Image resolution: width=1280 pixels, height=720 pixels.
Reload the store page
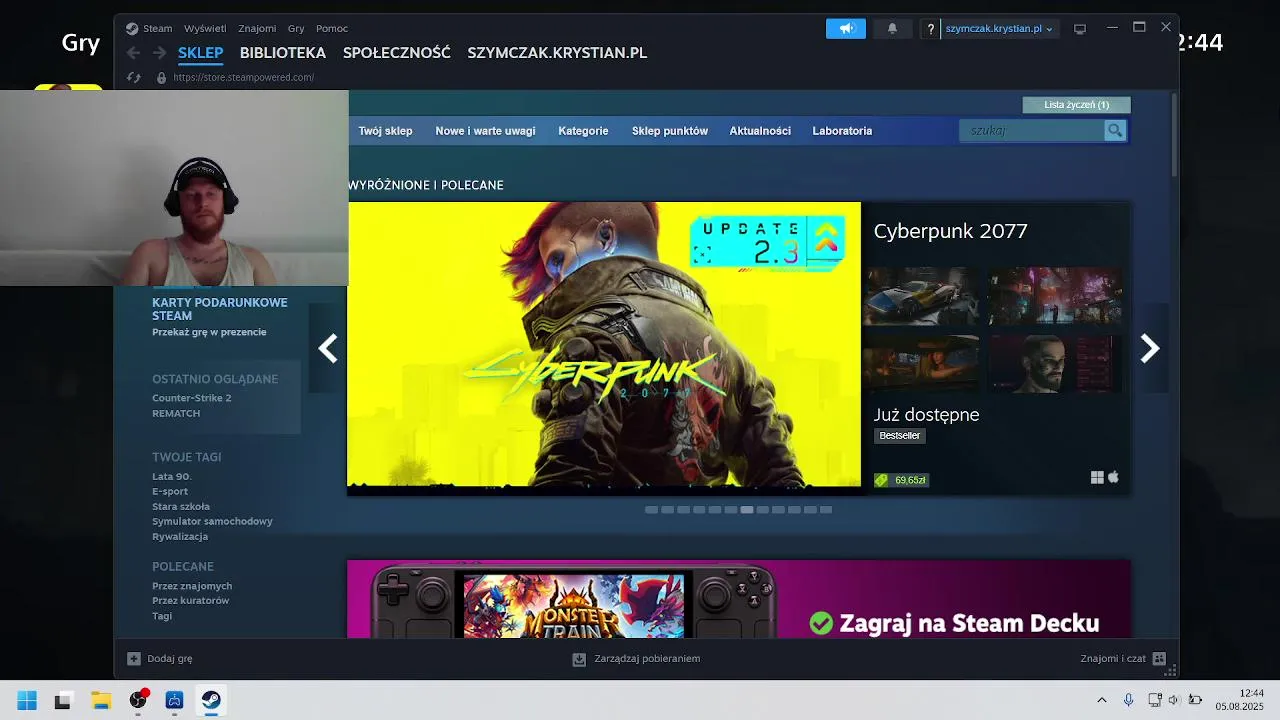click(x=134, y=77)
